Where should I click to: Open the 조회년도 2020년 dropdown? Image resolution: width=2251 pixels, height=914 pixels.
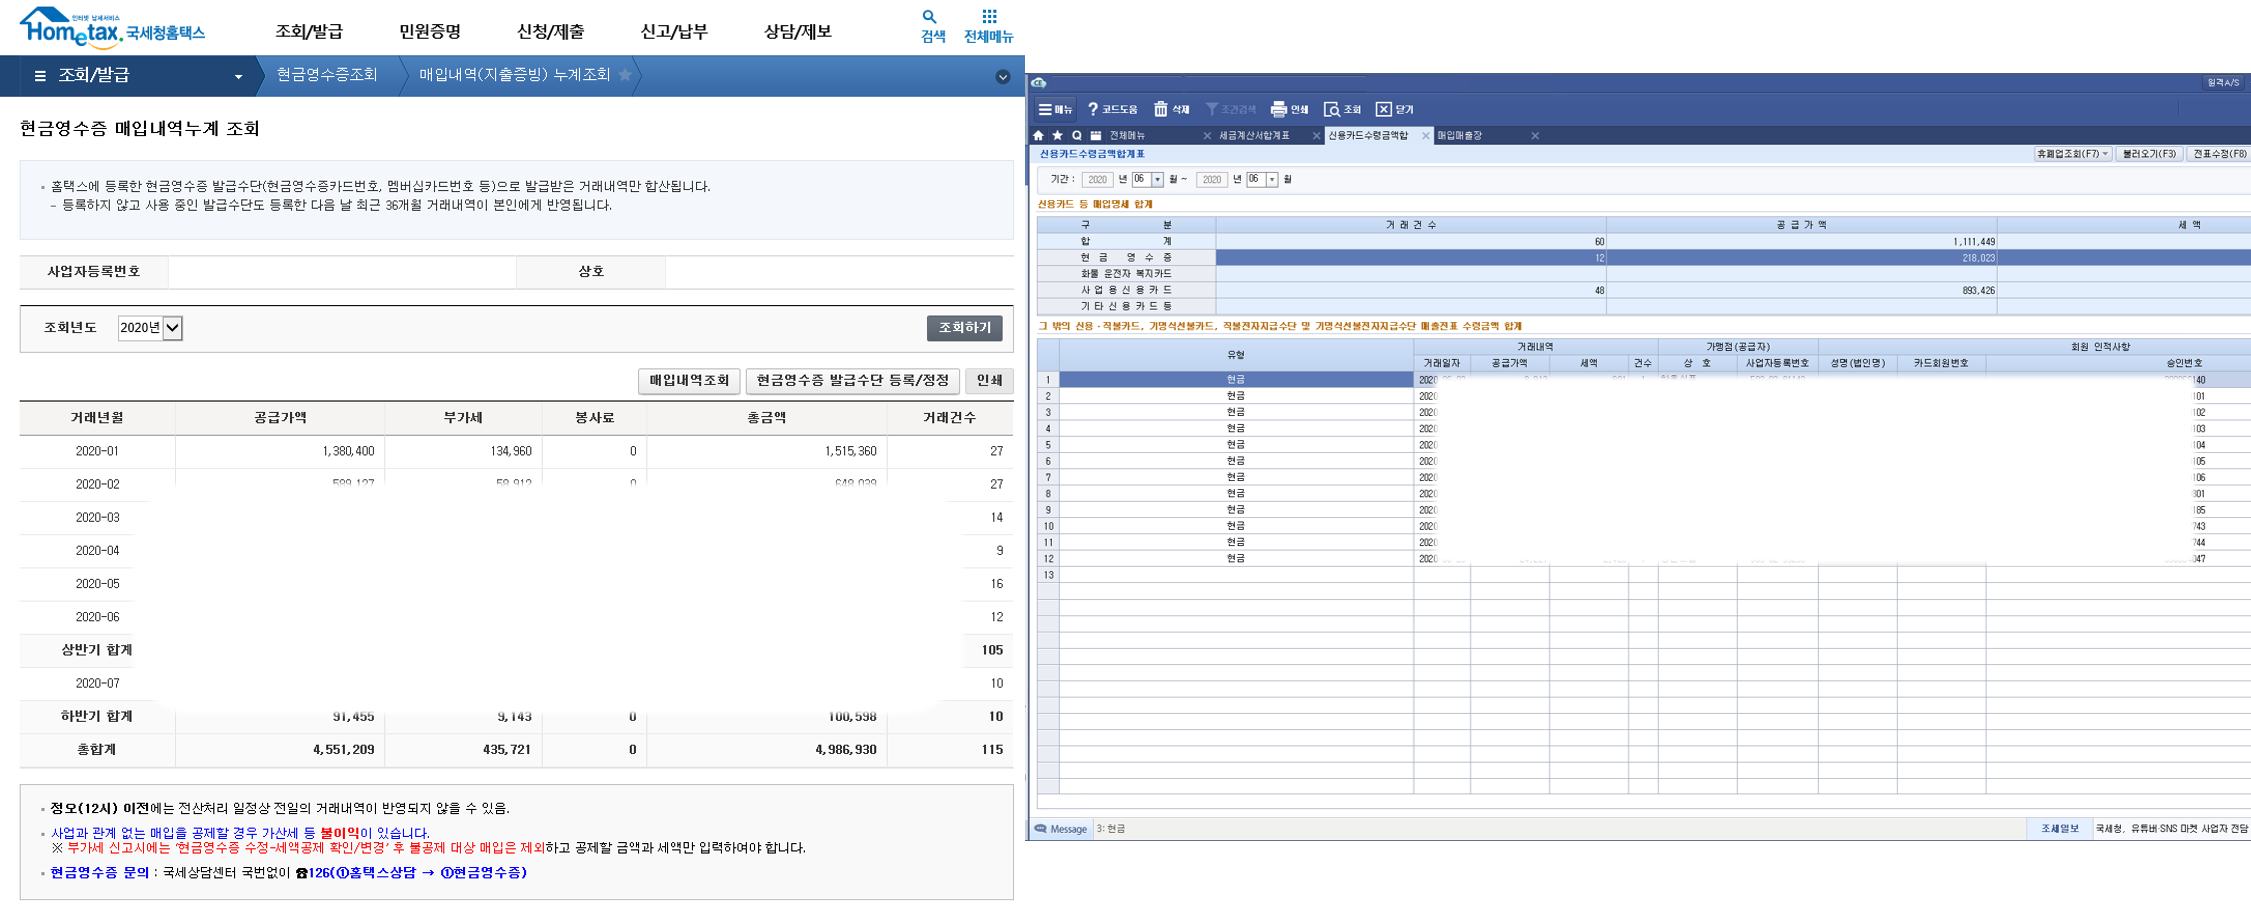point(150,328)
